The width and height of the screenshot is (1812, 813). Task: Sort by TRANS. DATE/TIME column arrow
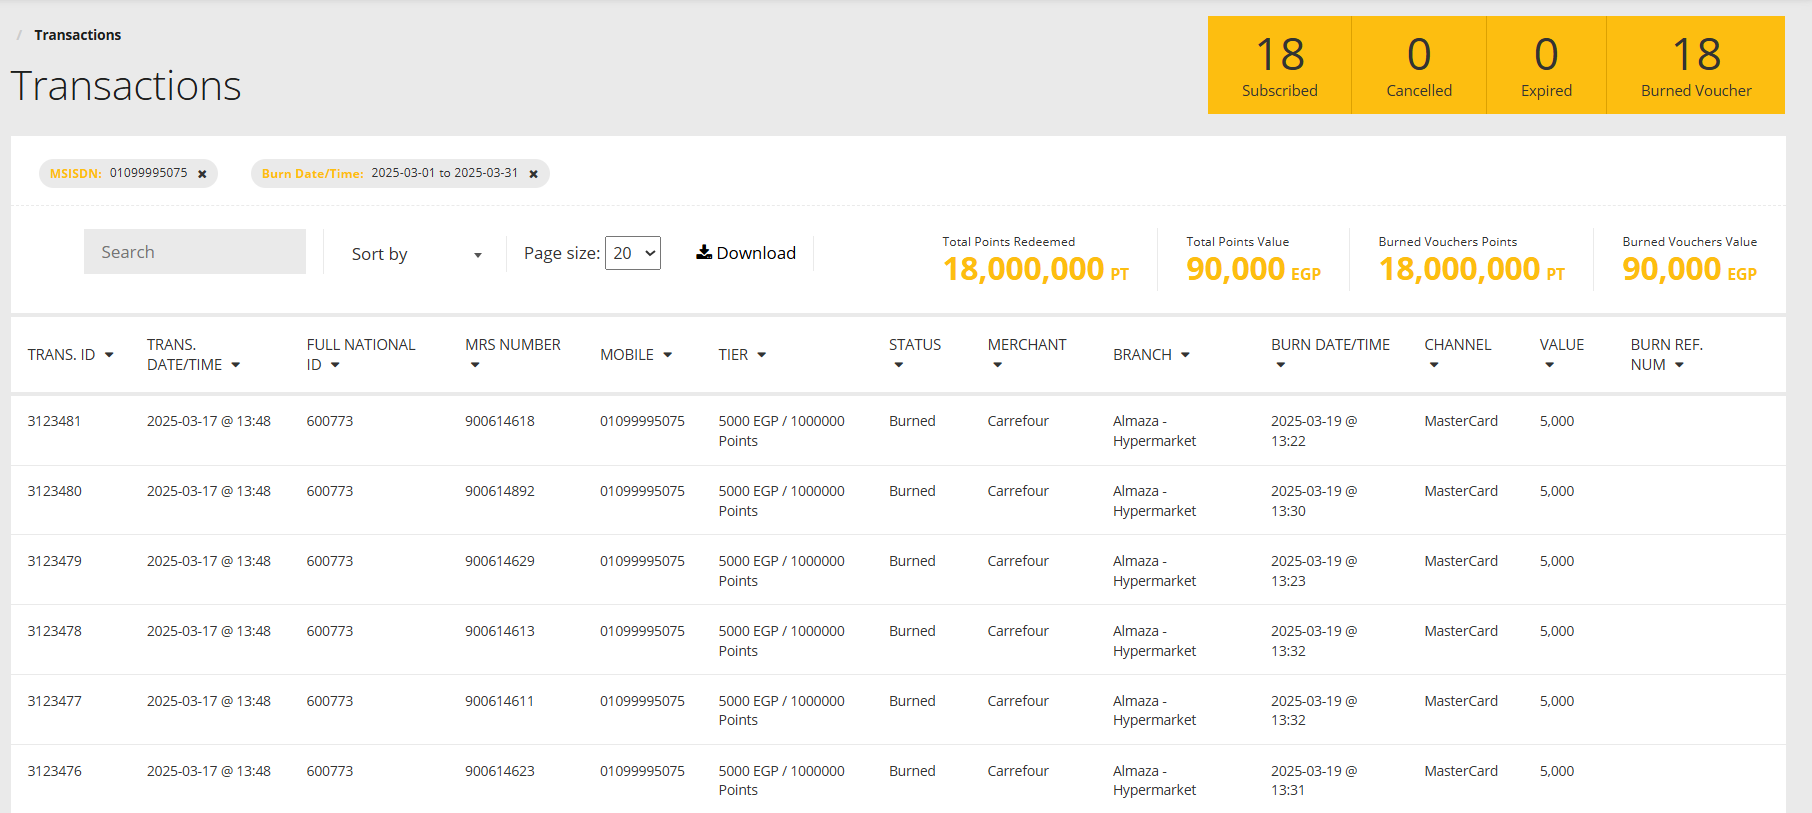pyautogui.click(x=236, y=365)
